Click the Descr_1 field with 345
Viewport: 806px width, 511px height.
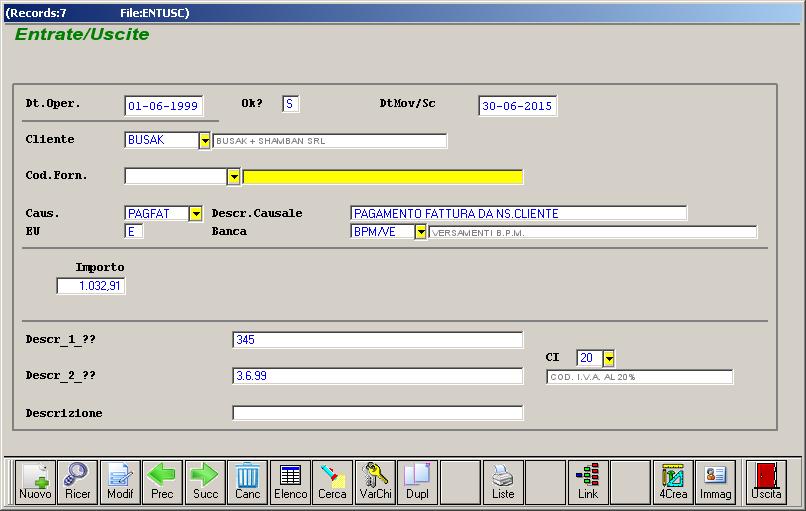click(378, 340)
